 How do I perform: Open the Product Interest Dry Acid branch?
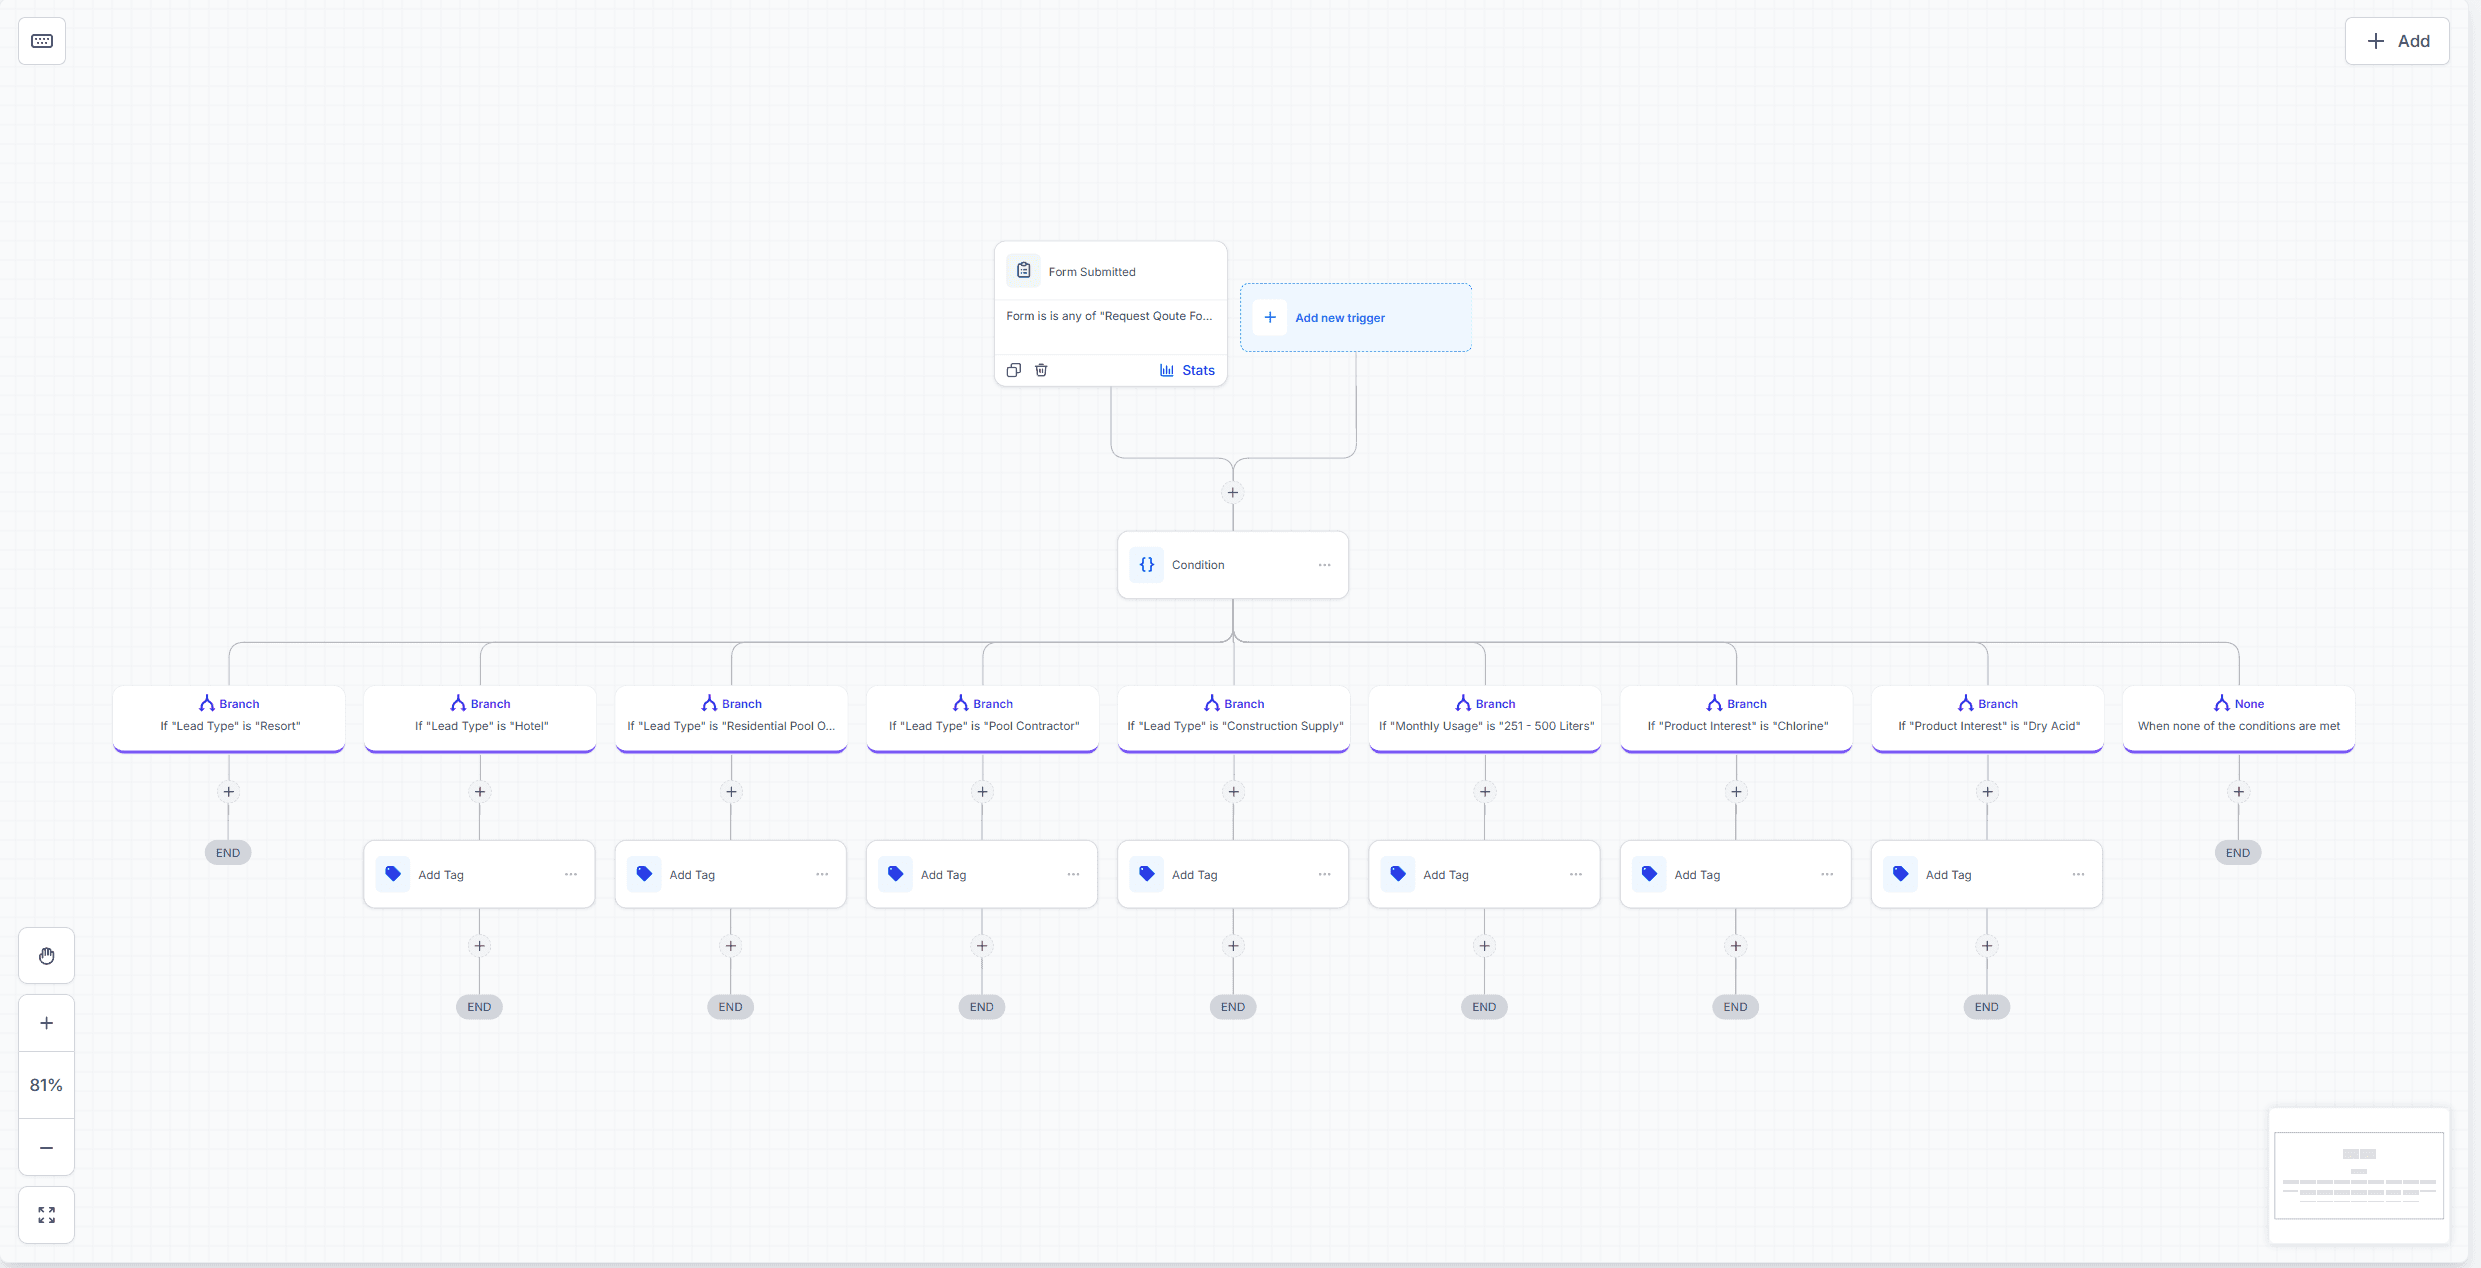click(1988, 718)
